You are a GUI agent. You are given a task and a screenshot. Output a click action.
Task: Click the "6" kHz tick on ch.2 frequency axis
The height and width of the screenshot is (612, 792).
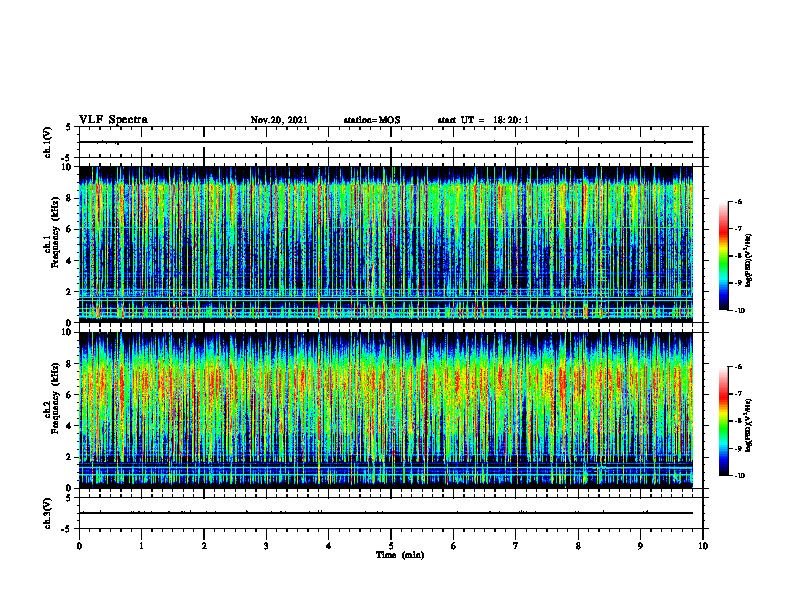pos(69,395)
